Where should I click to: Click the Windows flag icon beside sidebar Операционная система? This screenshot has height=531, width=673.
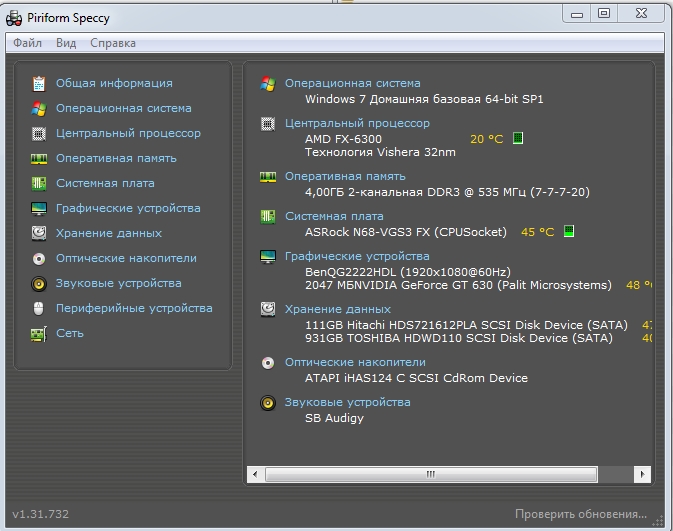tap(39, 109)
